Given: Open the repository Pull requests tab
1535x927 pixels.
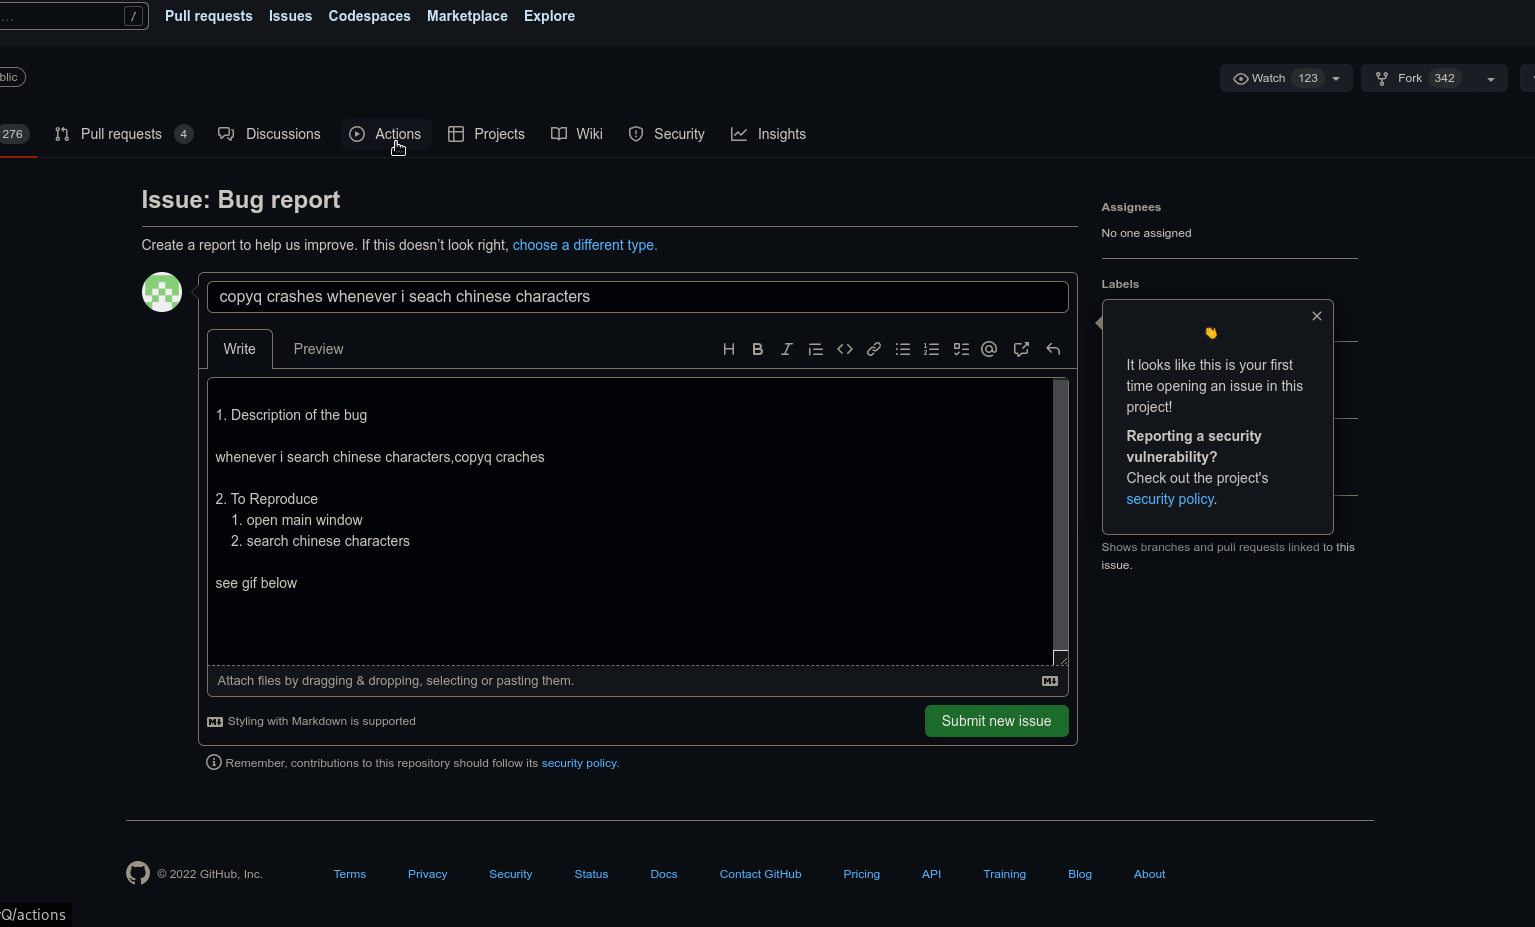Looking at the screenshot, I should tap(123, 134).
